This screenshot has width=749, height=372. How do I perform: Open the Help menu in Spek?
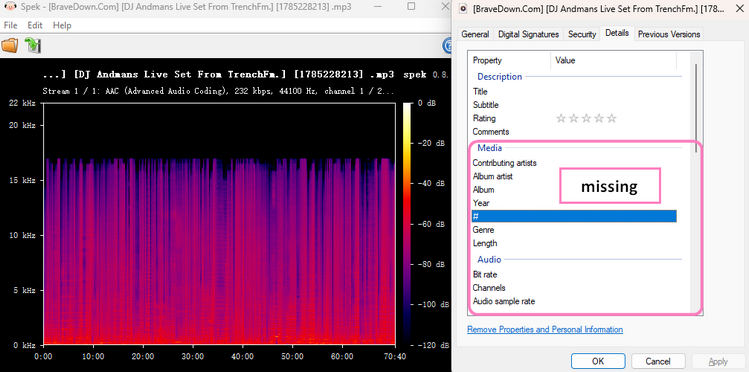62,25
